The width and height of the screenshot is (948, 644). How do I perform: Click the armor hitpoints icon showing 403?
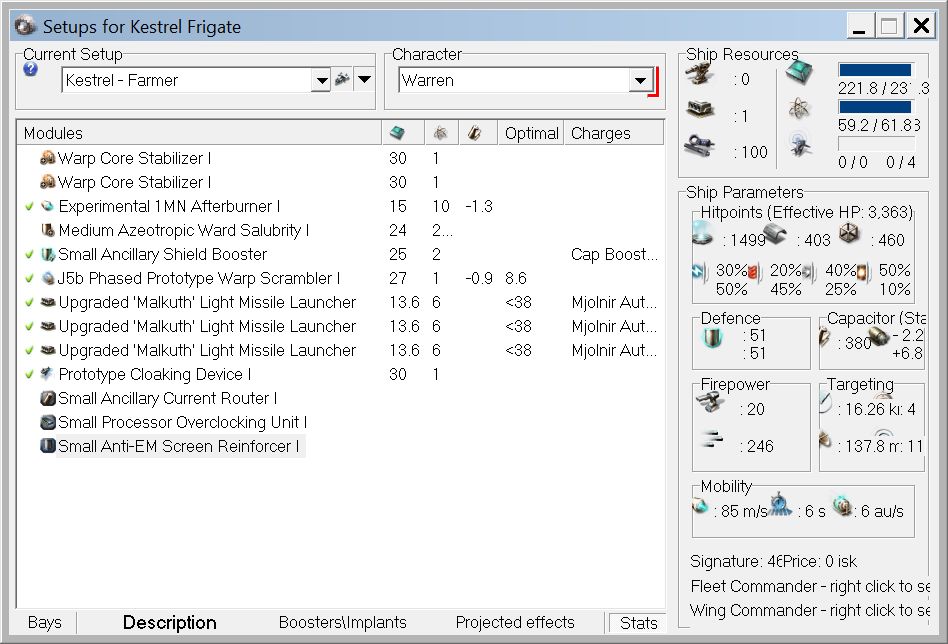[x=774, y=233]
